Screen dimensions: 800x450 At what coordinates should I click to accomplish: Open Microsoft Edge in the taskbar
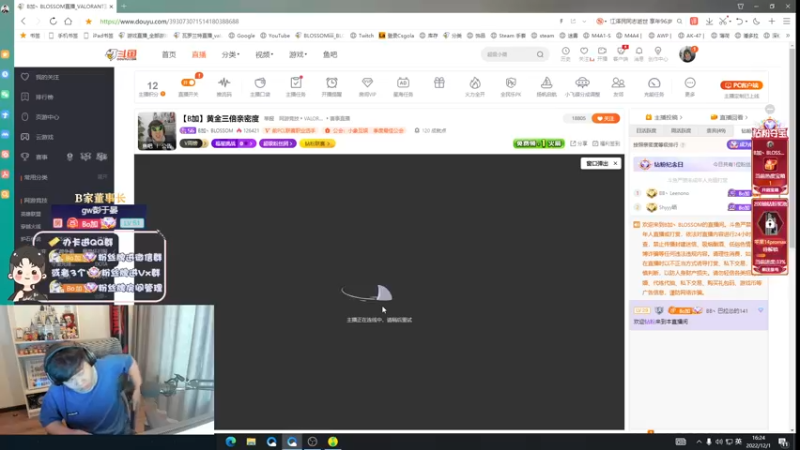click(x=231, y=442)
